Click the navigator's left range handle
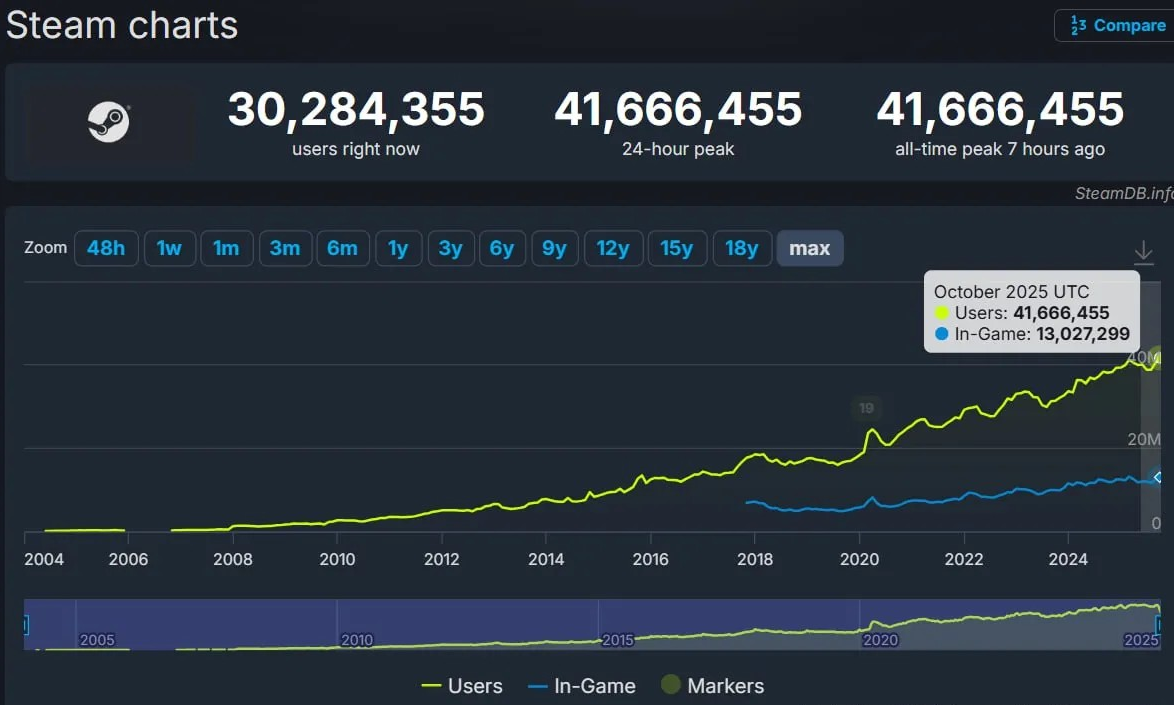Image resolution: width=1174 pixels, height=705 pixels. (25, 625)
